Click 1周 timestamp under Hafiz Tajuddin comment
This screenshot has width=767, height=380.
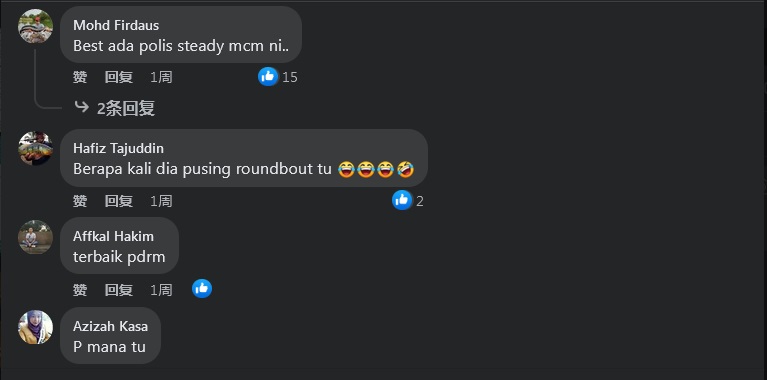click(161, 201)
